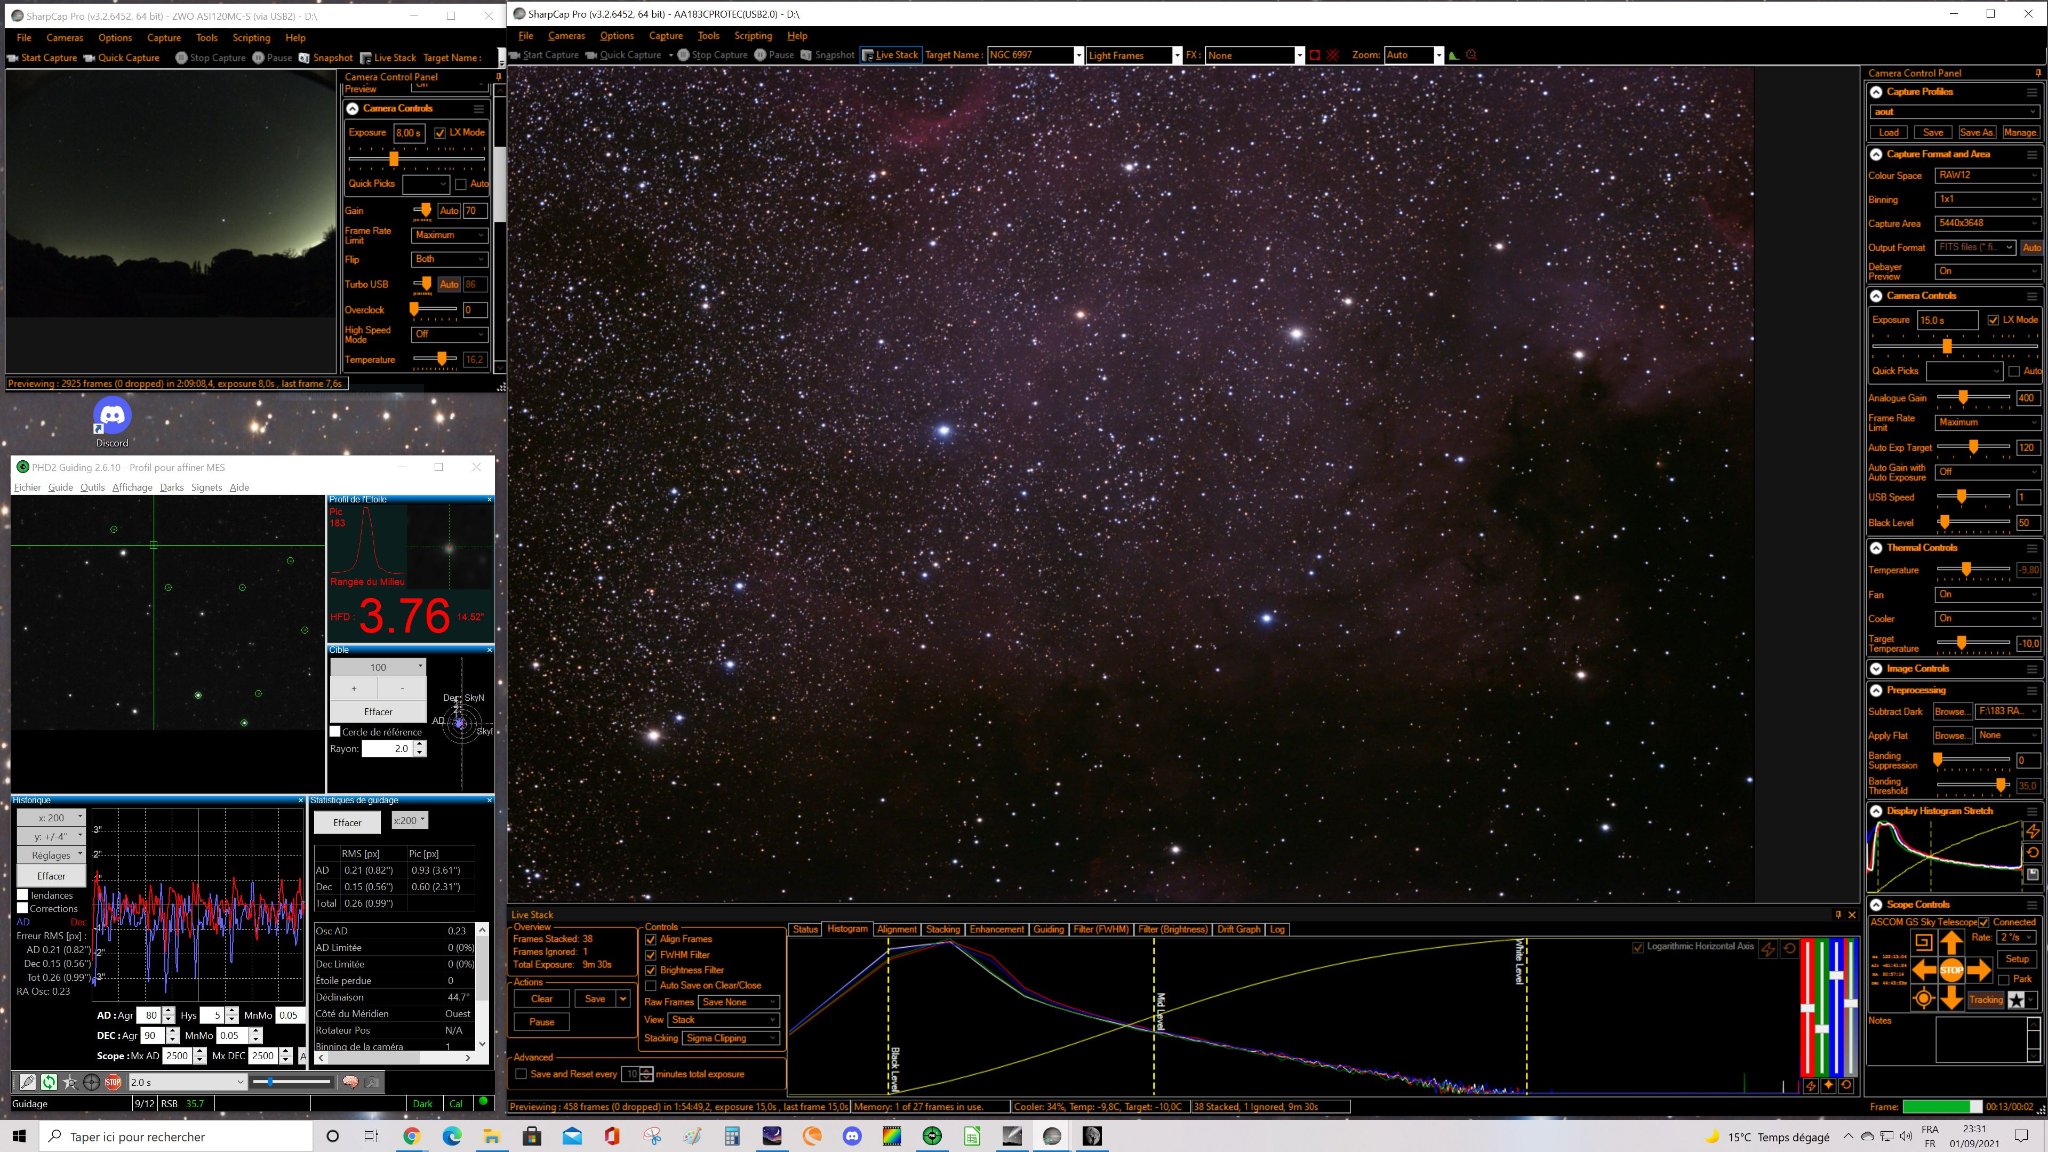2048x1152 pixels.
Task: Open scope Rate 2 °/s dropdown
Action: [2017, 937]
